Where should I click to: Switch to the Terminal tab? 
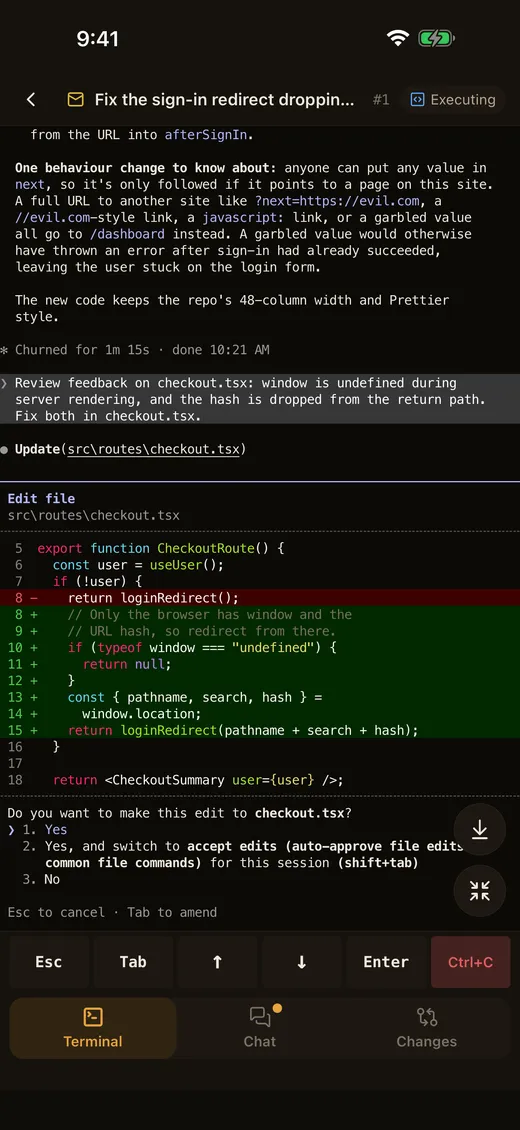93,1028
